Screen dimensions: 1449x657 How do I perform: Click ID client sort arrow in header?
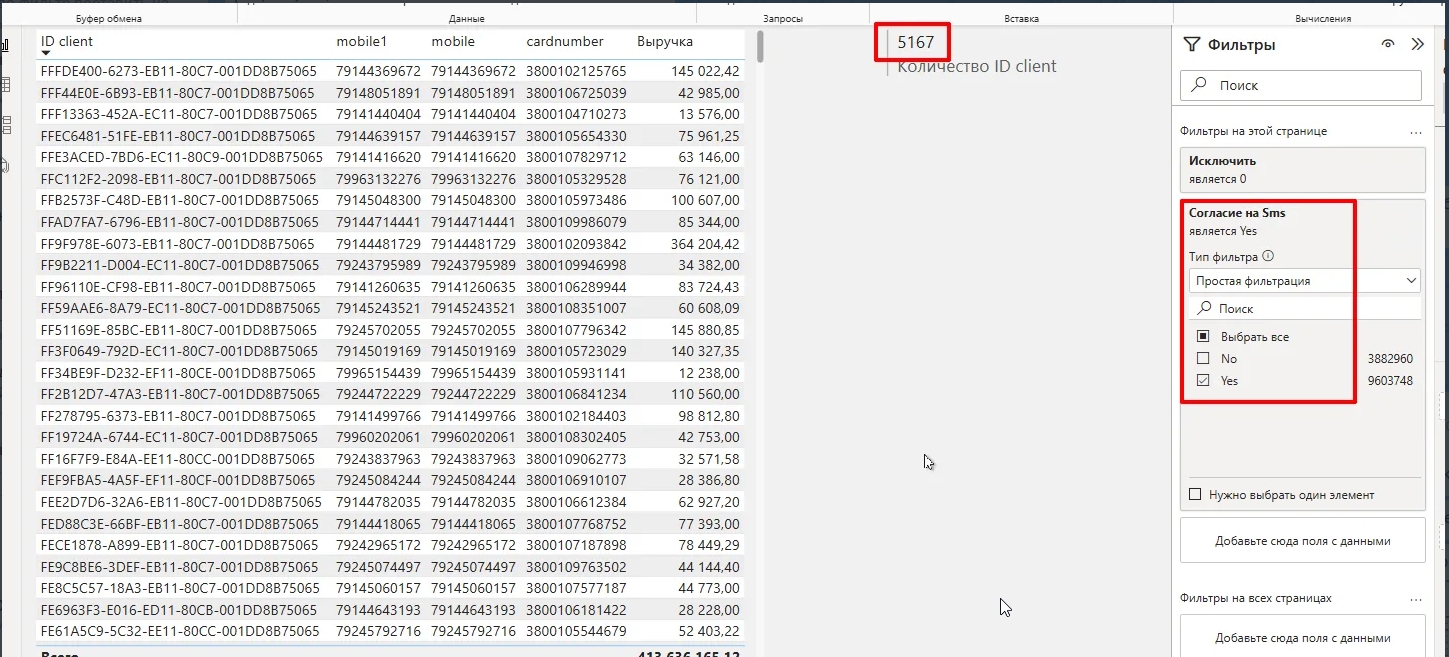click(x=46, y=53)
